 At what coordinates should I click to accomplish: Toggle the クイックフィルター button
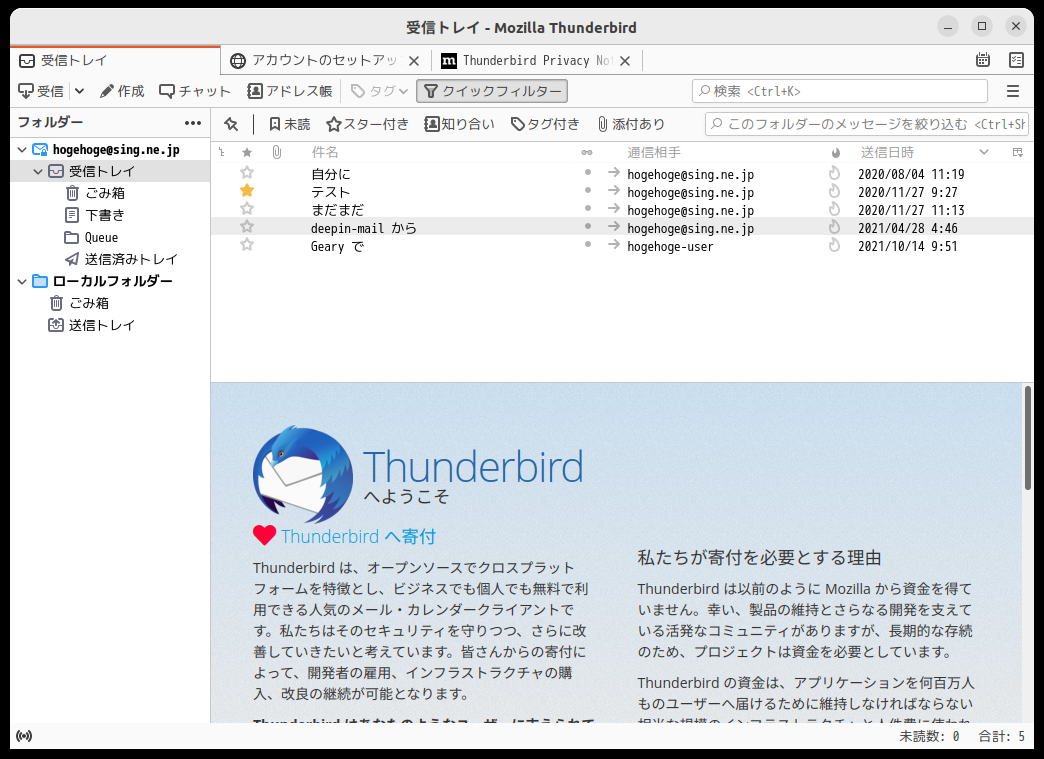(x=492, y=91)
